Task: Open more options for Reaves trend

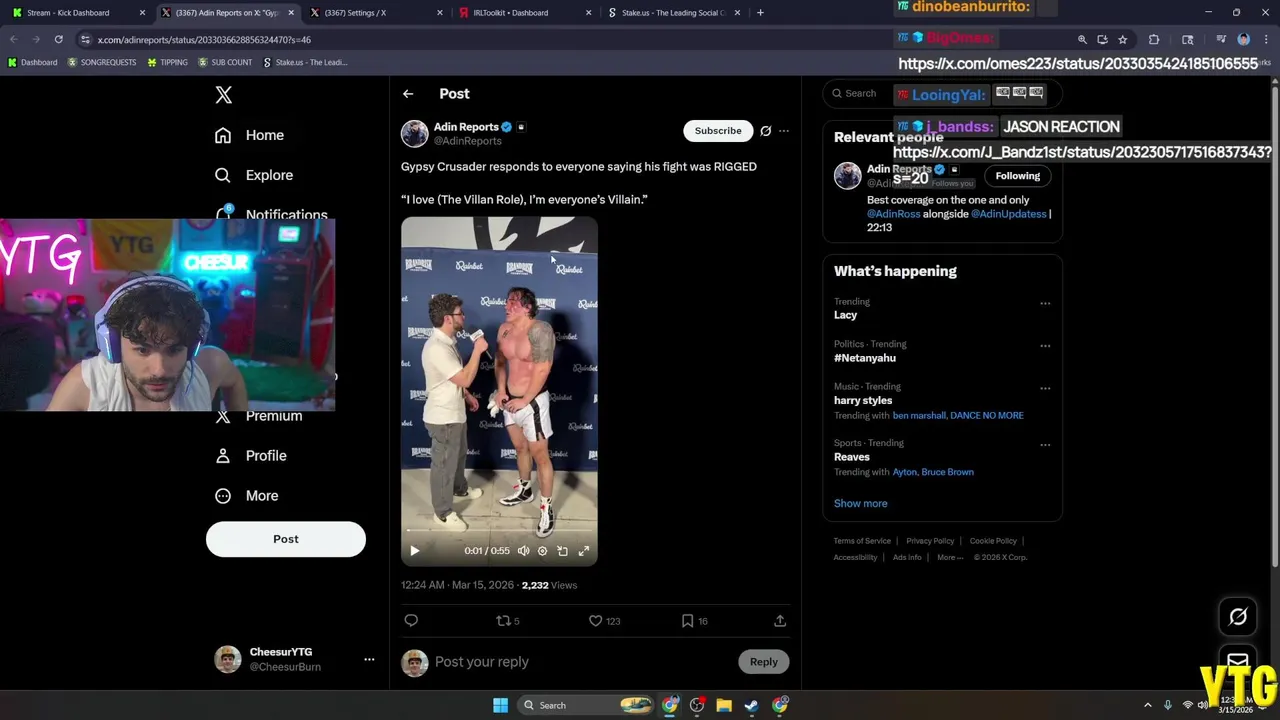Action: [1045, 445]
